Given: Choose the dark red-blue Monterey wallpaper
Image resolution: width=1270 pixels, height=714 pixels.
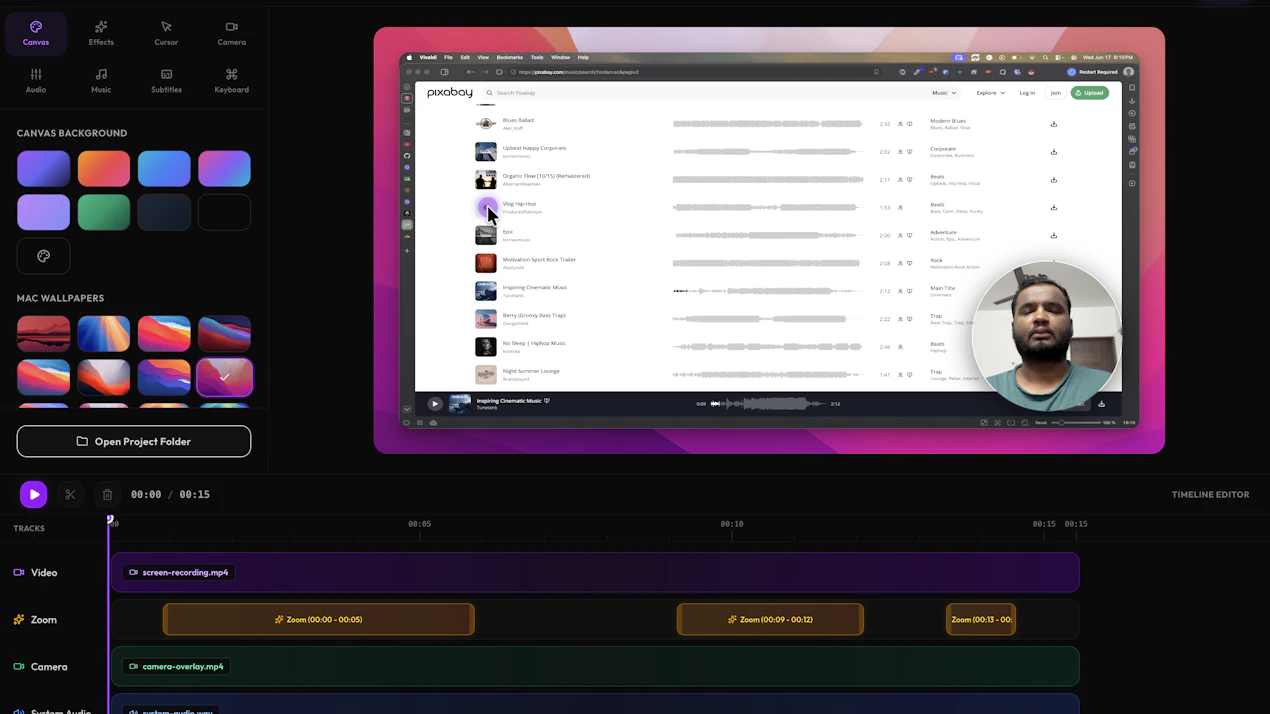Looking at the screenshot, I should [224, 334].
